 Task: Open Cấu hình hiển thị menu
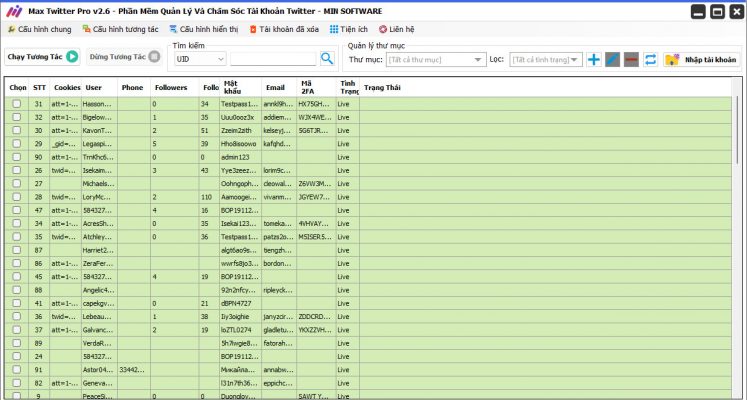coord(203,29)
